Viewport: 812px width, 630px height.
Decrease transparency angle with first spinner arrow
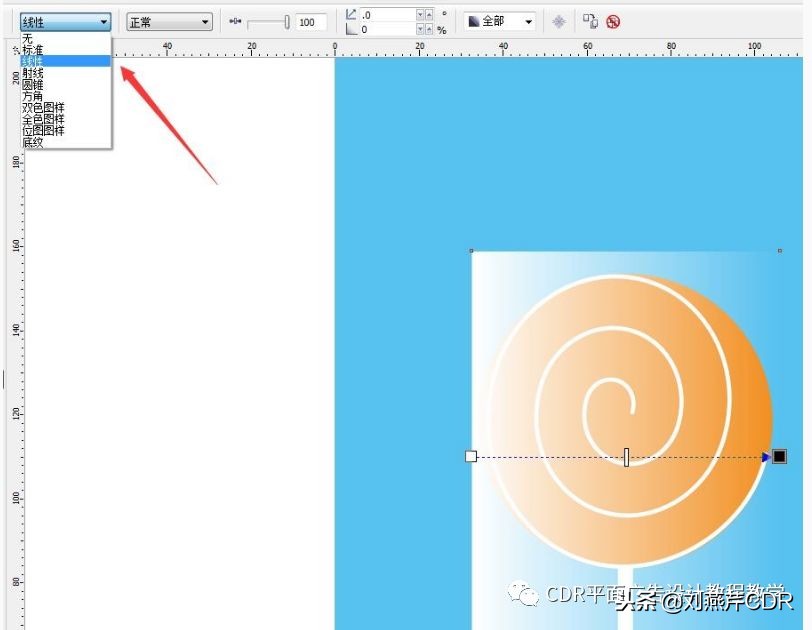420,15
